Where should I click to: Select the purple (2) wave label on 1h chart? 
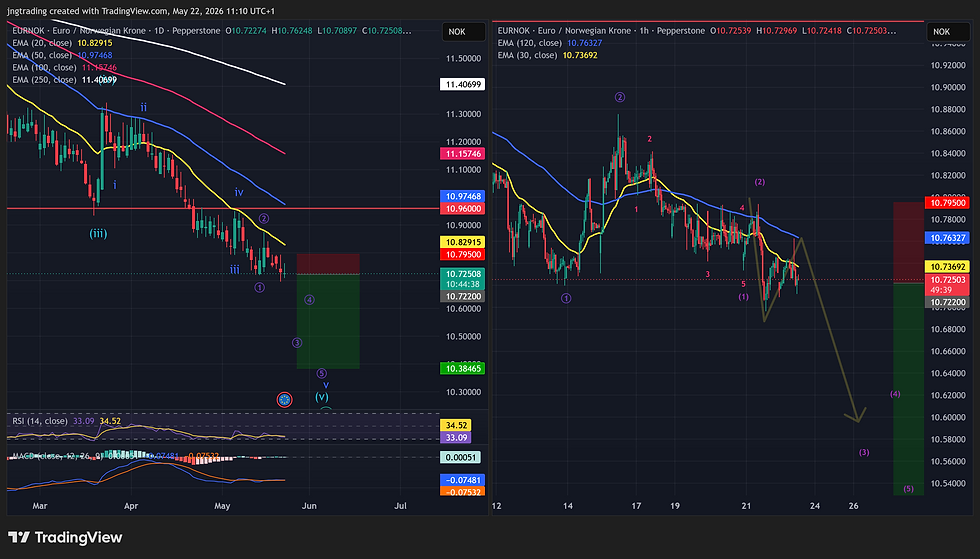pyautogui.click(x=759, y=182)
